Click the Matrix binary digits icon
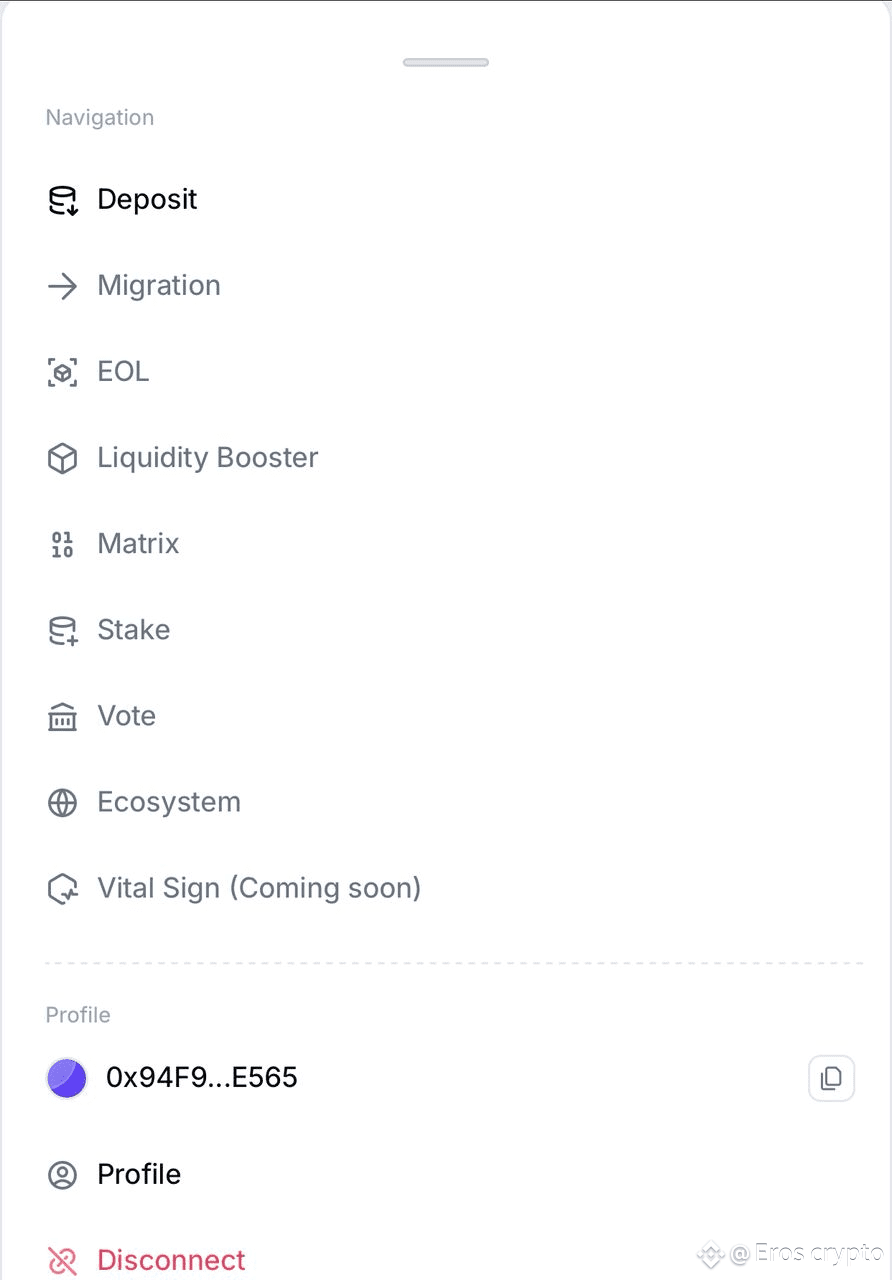Image resolution: width=892 pixels, height=1280 pixels. point(63,545)
